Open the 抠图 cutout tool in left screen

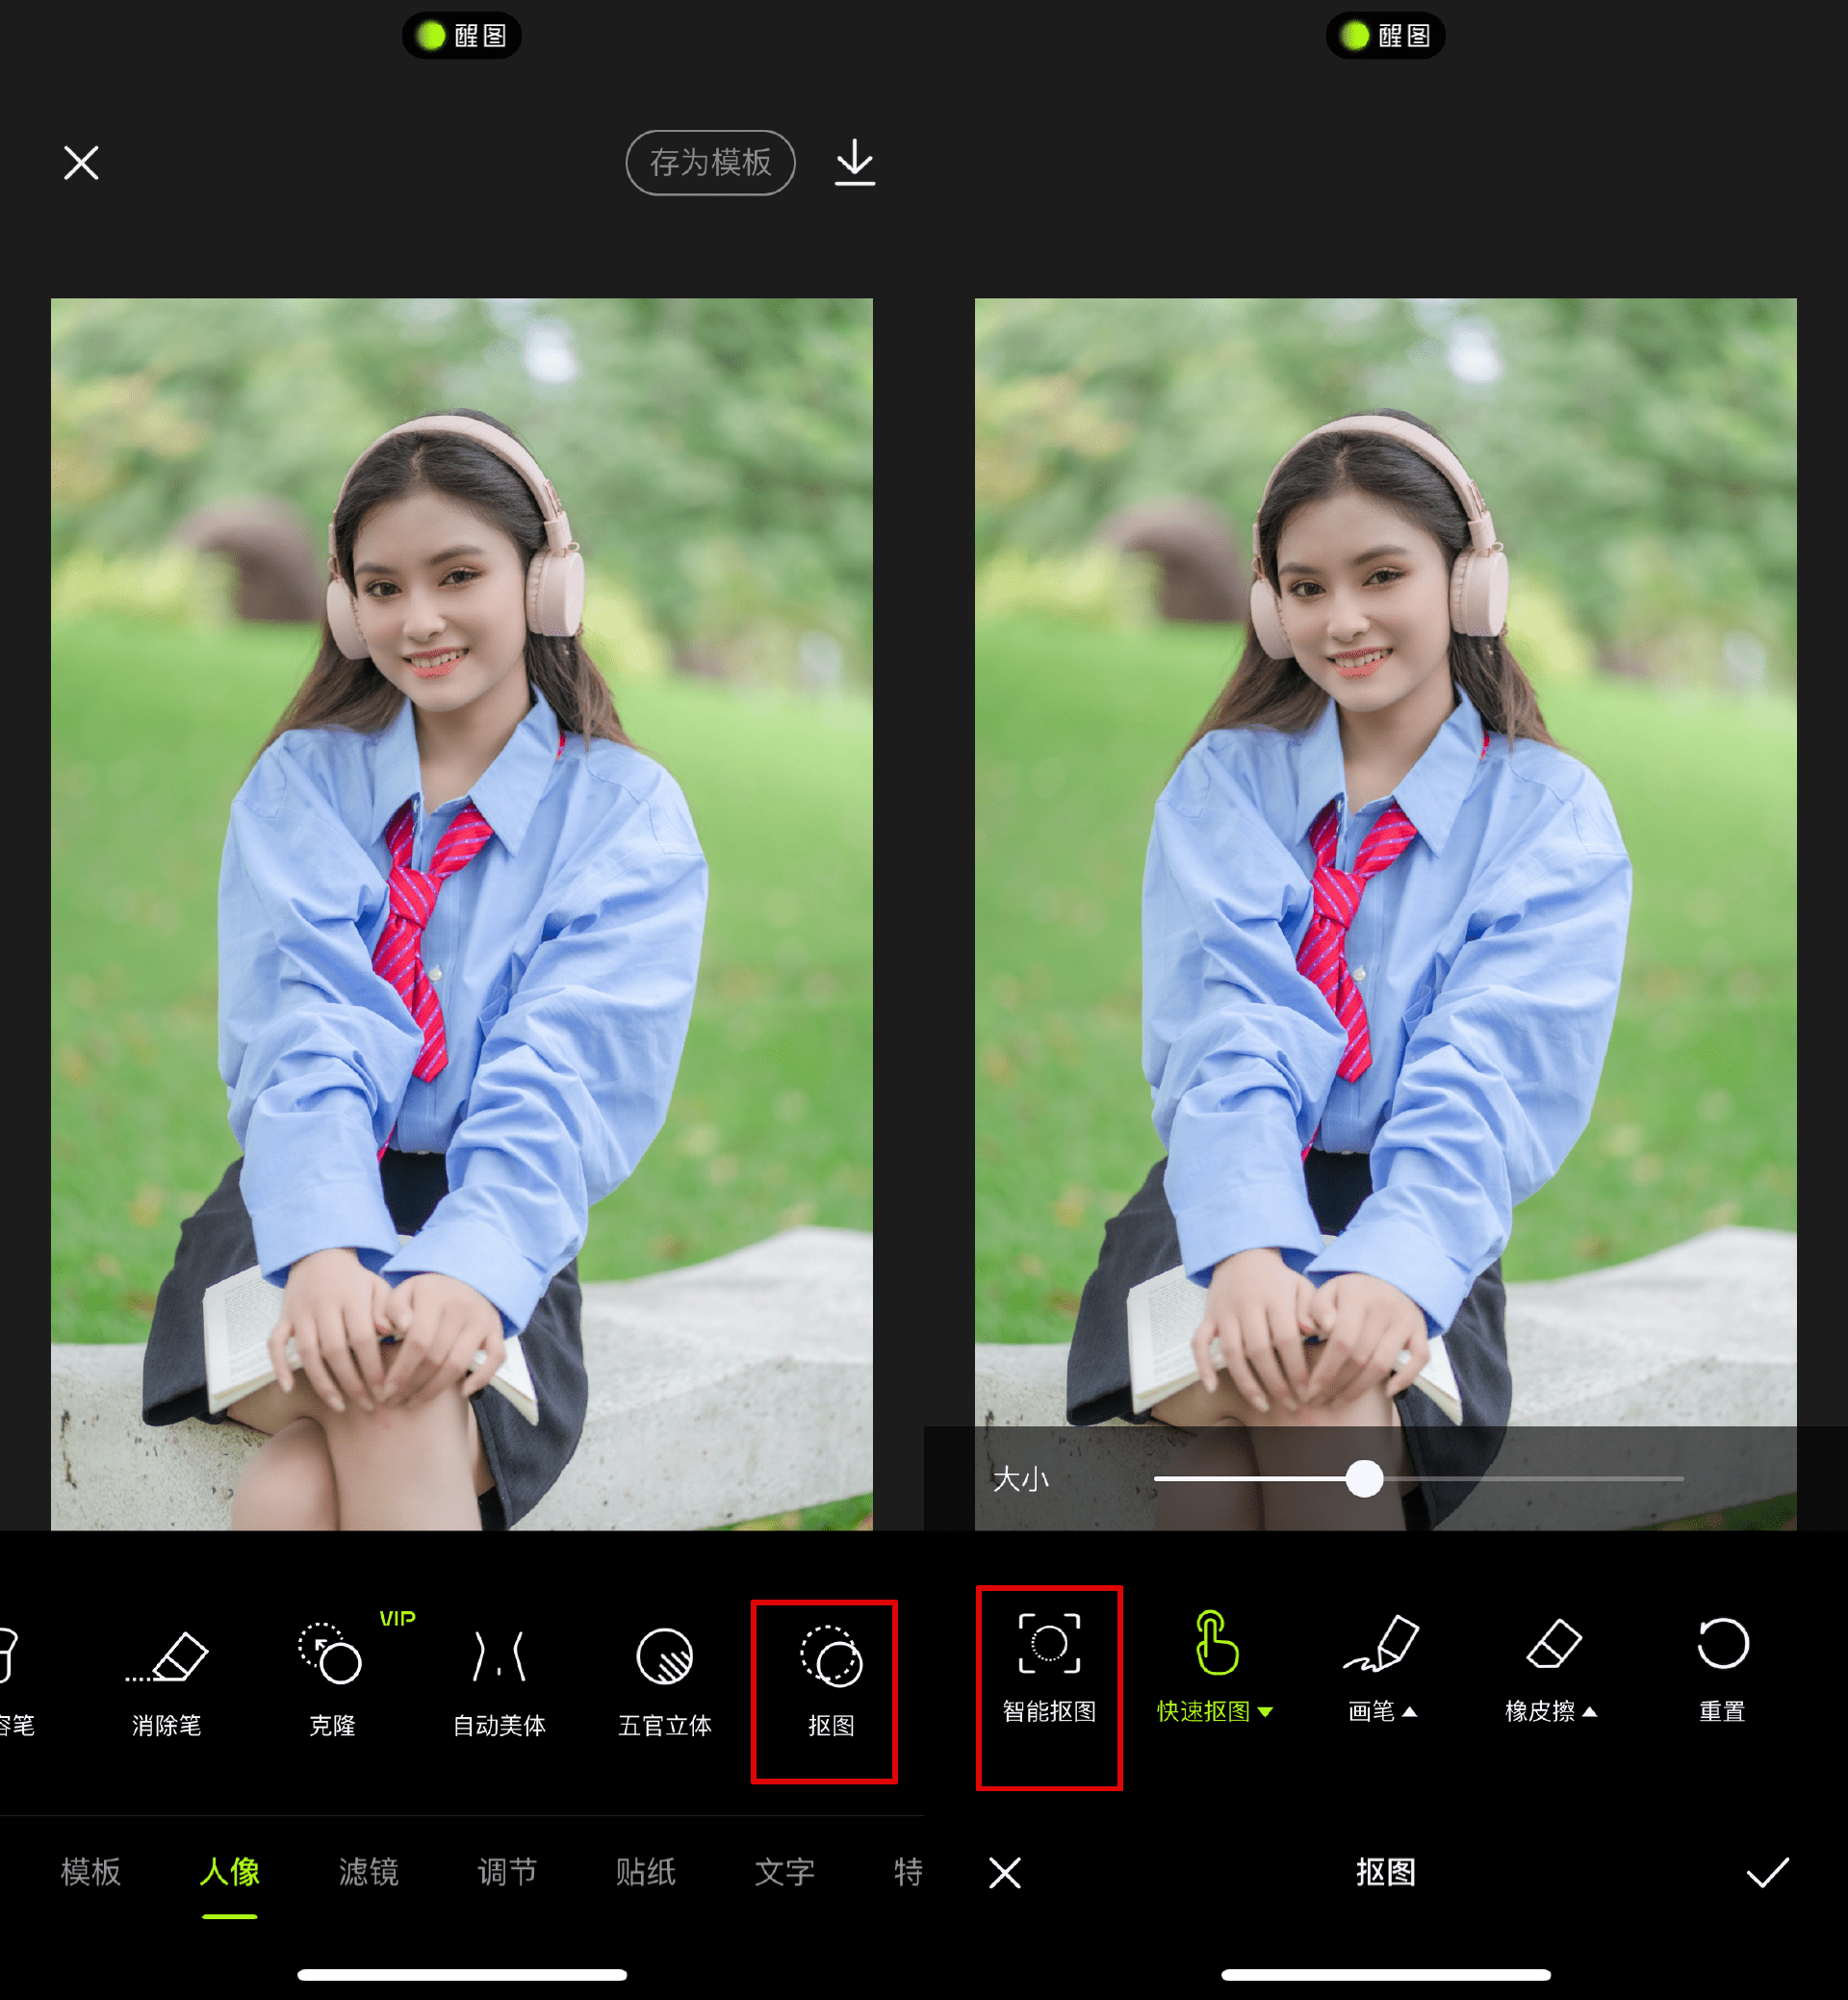coord(830,1684)
